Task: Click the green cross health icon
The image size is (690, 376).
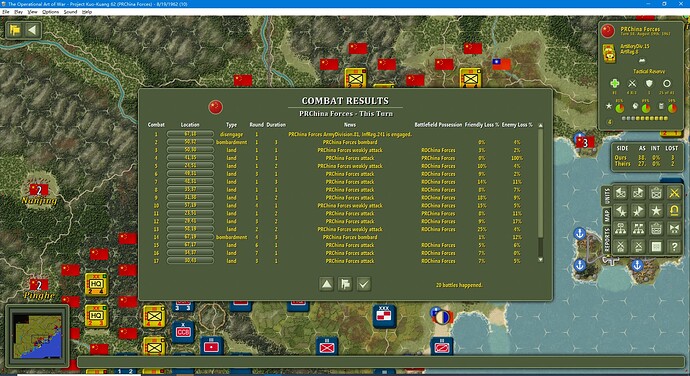Action: click(615, 83)
